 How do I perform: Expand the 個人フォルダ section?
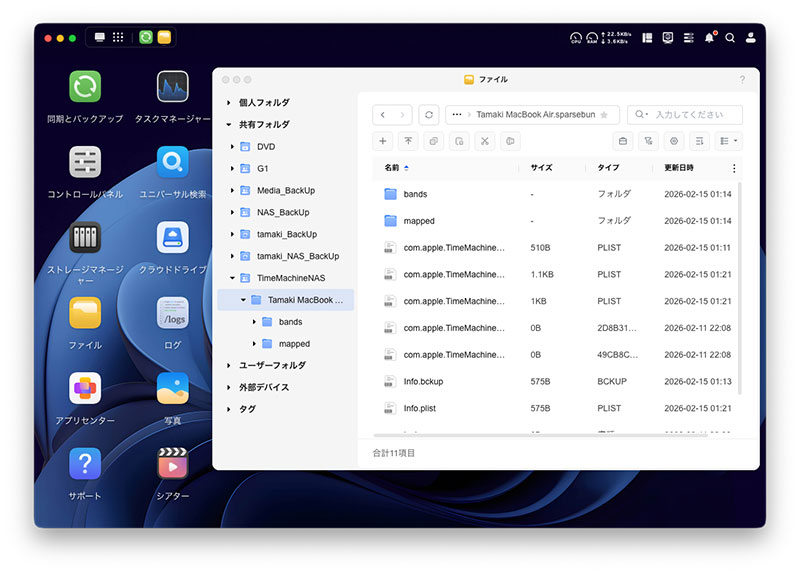pyautogui.click(x=228, y=103)
